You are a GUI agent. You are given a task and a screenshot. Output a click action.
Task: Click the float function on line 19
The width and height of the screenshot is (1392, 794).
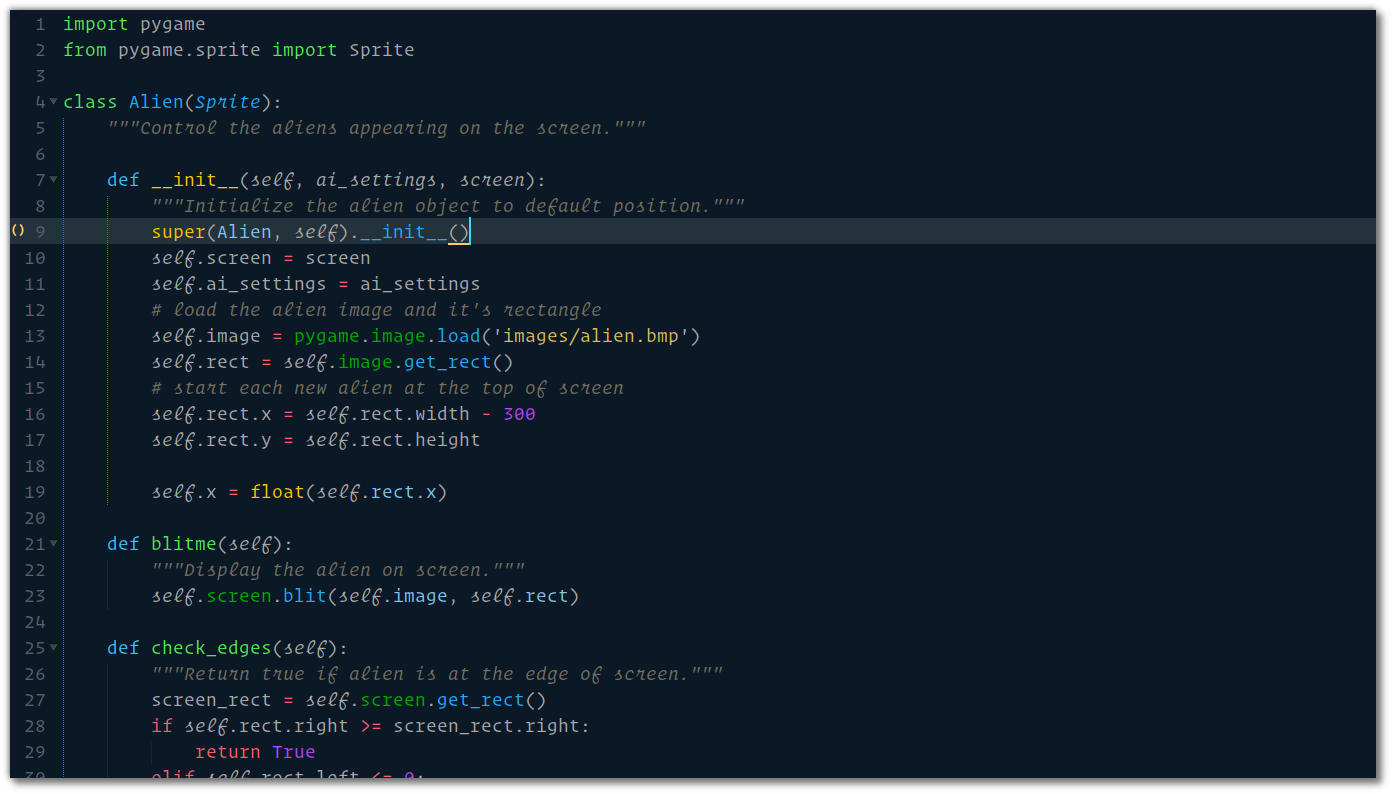coord(277,492)
